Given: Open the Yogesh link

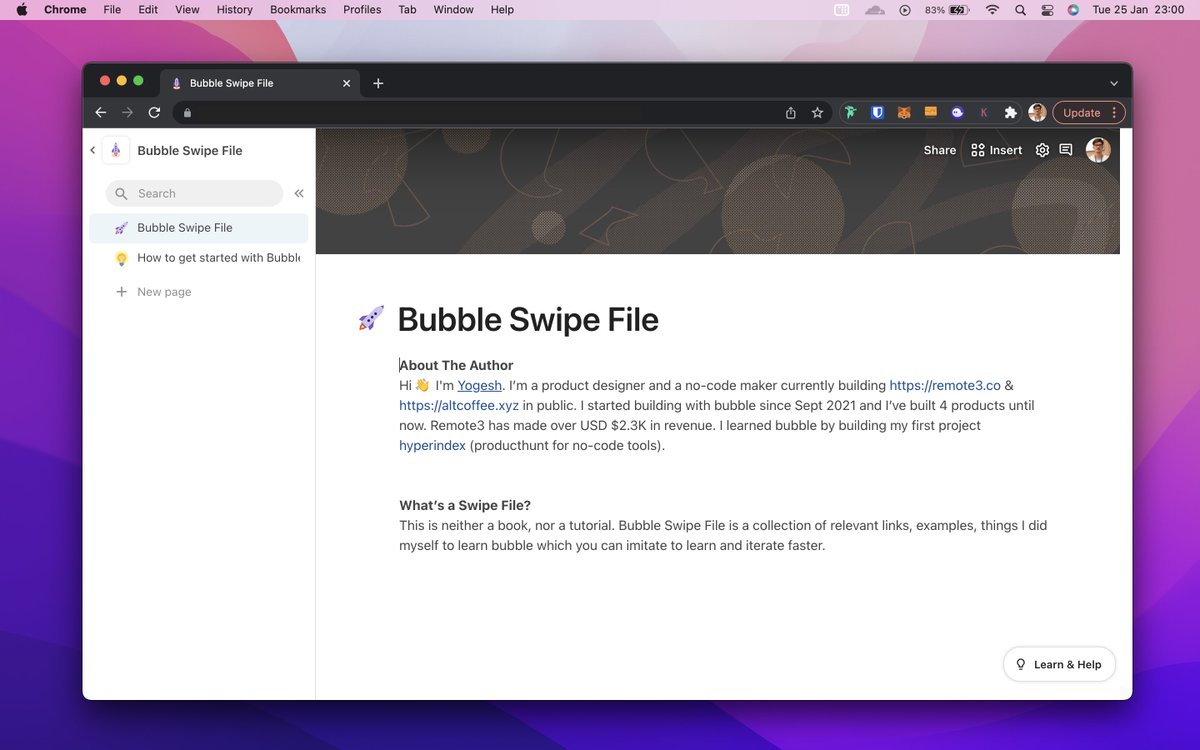Looking at the screenshot, I should click(x=480, y=385).
